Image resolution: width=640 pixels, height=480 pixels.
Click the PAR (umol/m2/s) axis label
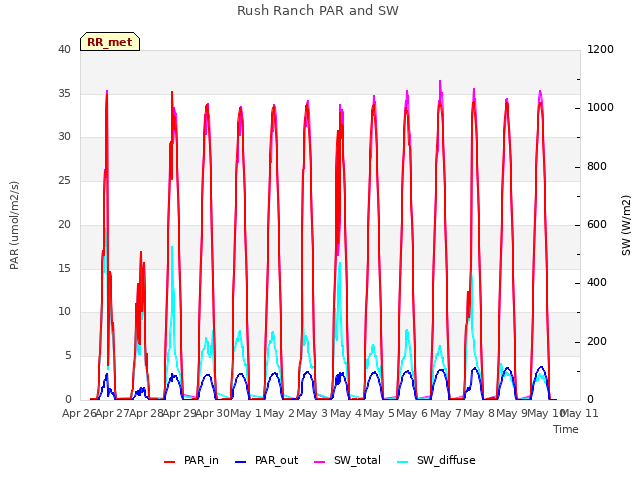[14, 225]
